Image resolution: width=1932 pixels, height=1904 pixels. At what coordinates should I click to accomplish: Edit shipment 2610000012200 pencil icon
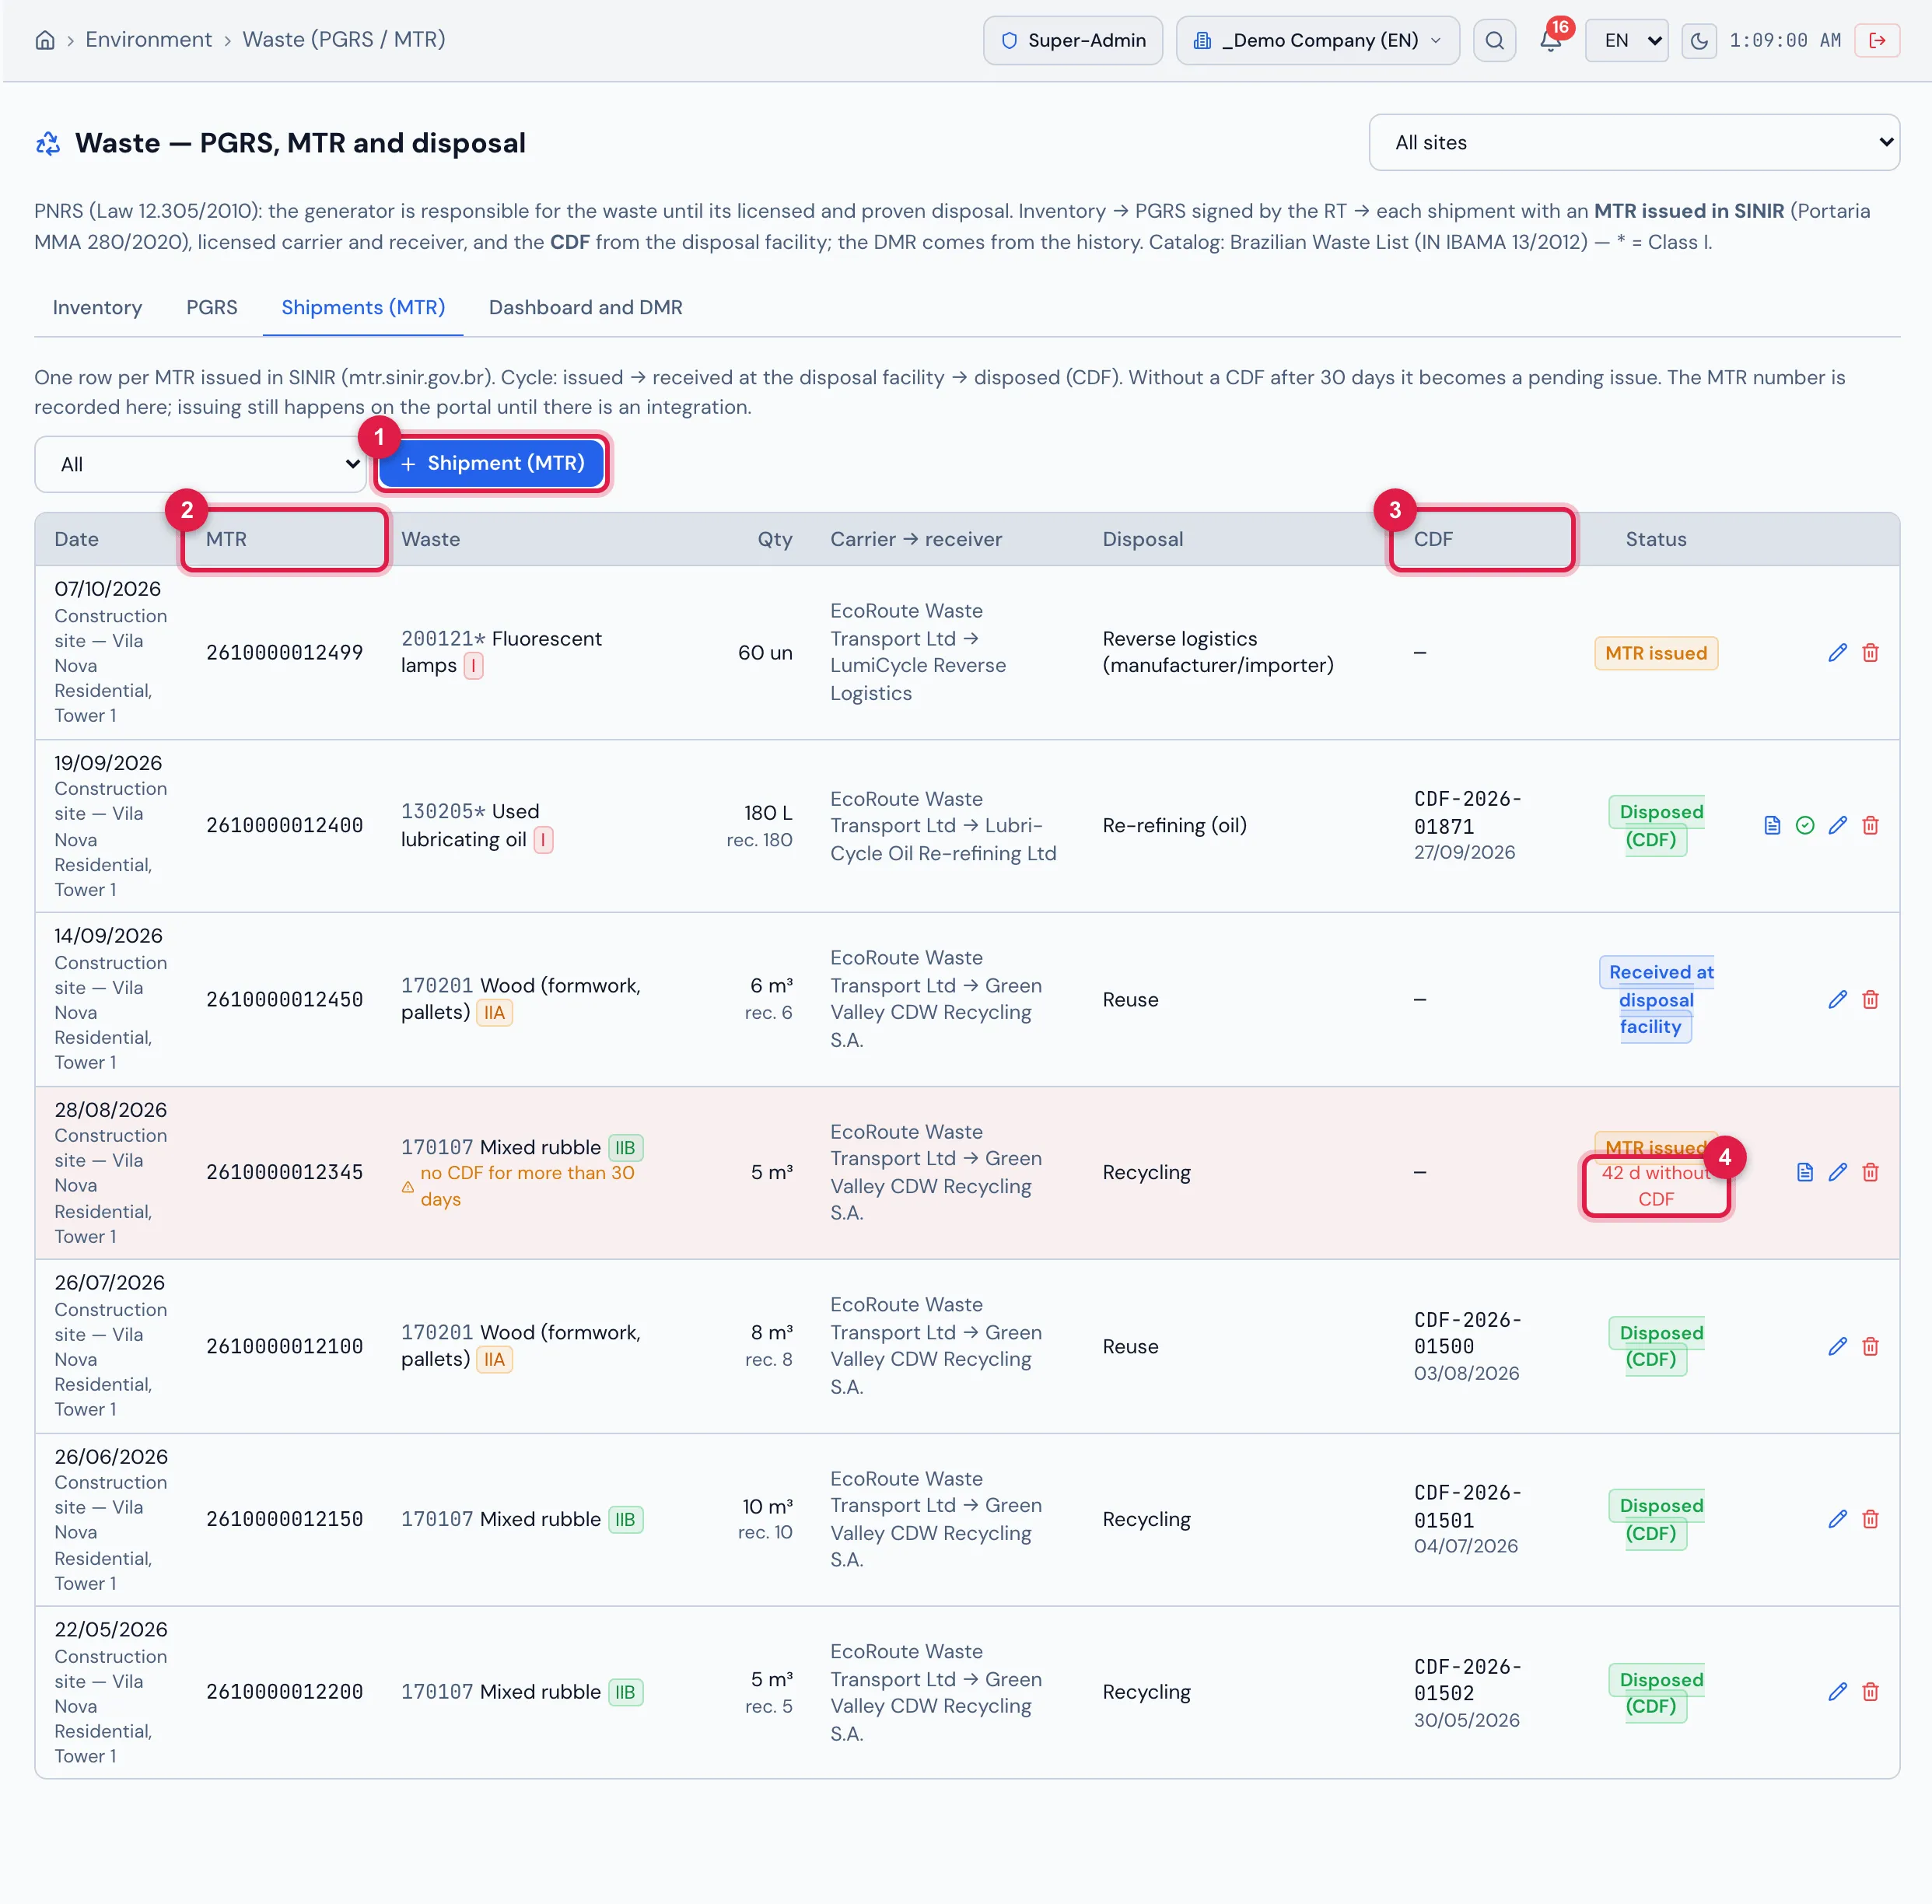(1837, 1693)
